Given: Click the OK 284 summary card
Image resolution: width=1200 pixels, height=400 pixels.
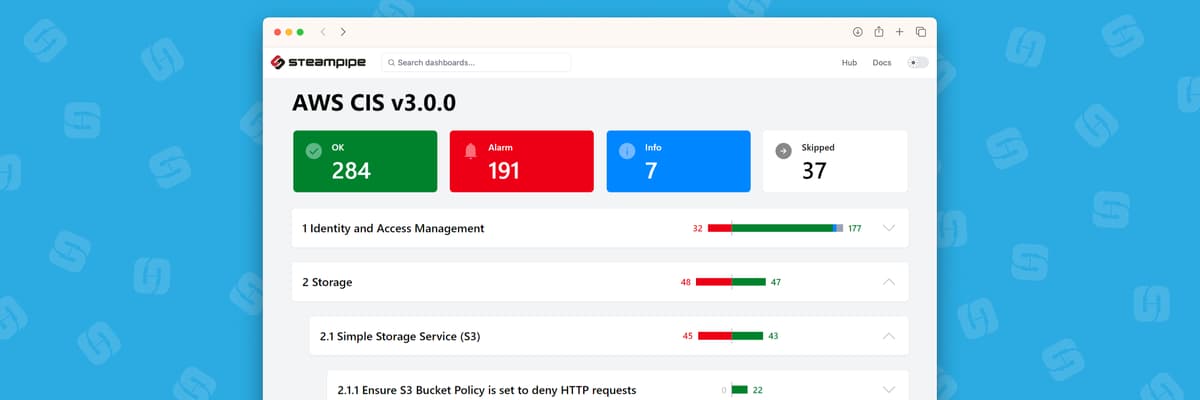Looking at the screenshot, I should pos(365,161).
